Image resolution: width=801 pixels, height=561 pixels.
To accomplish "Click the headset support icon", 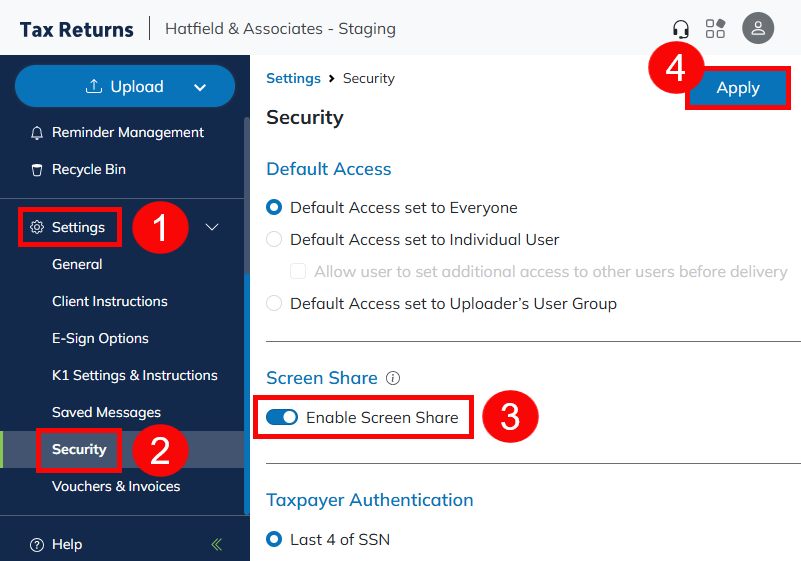I will [x=681, y=29].
